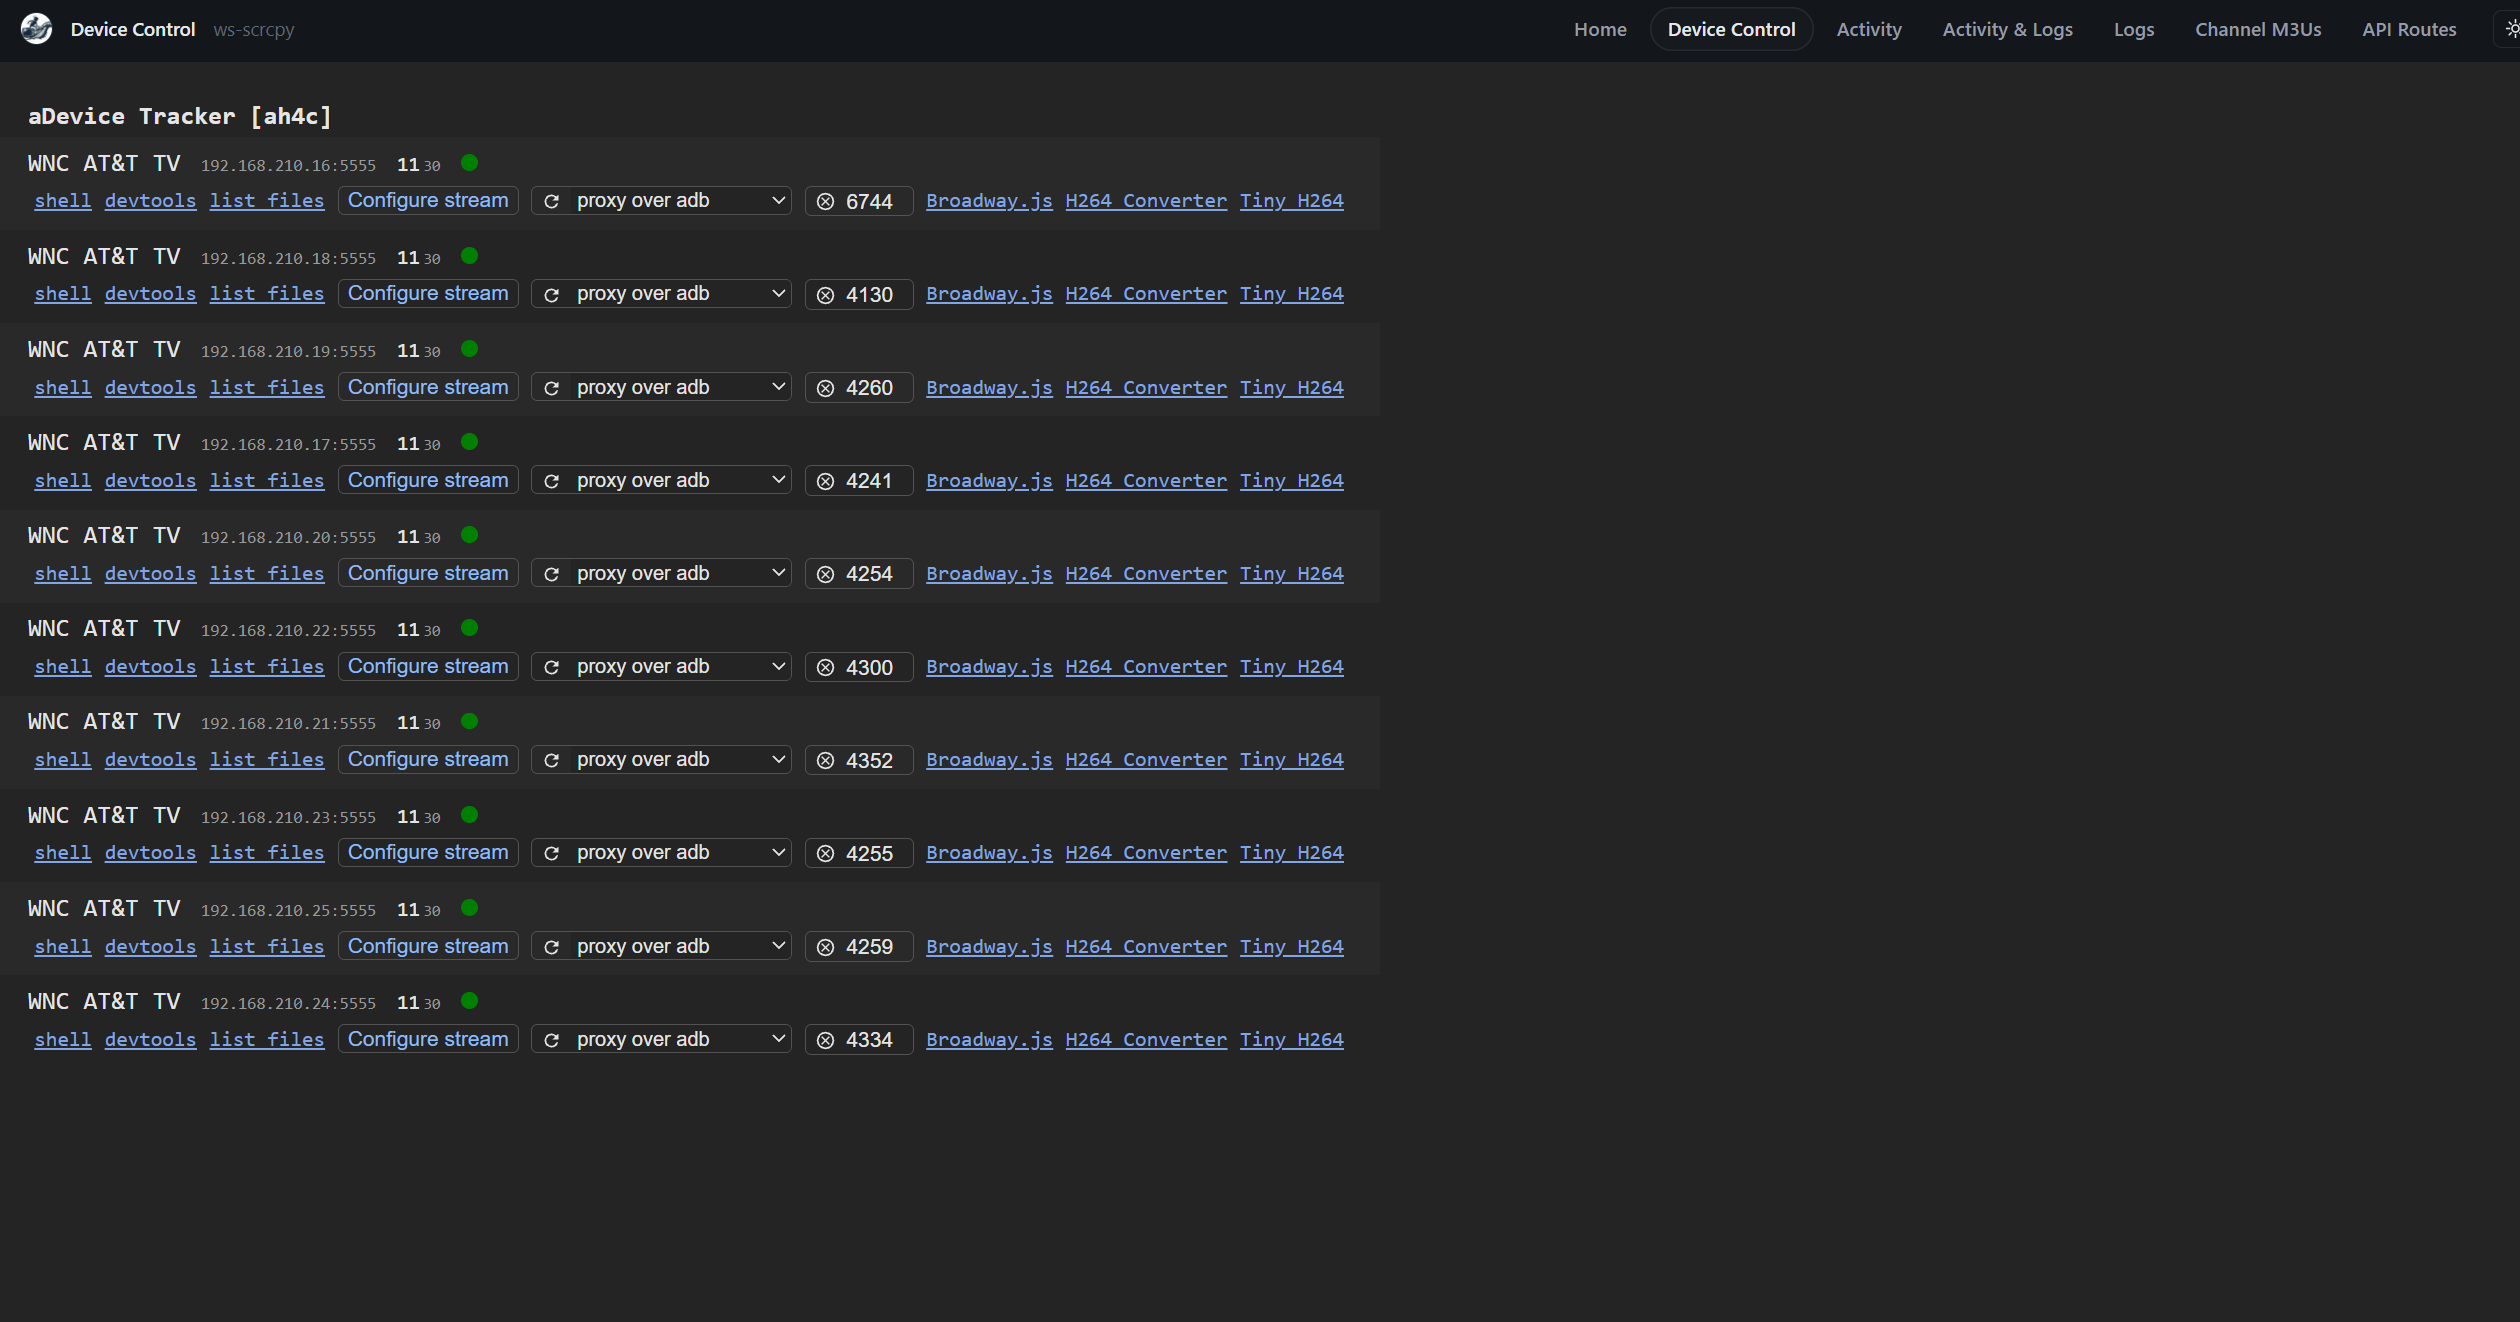Screen dimensions: 2520x1322
Task: Kill server process 4260 with the X icon
Action: (x=825, y=388)
